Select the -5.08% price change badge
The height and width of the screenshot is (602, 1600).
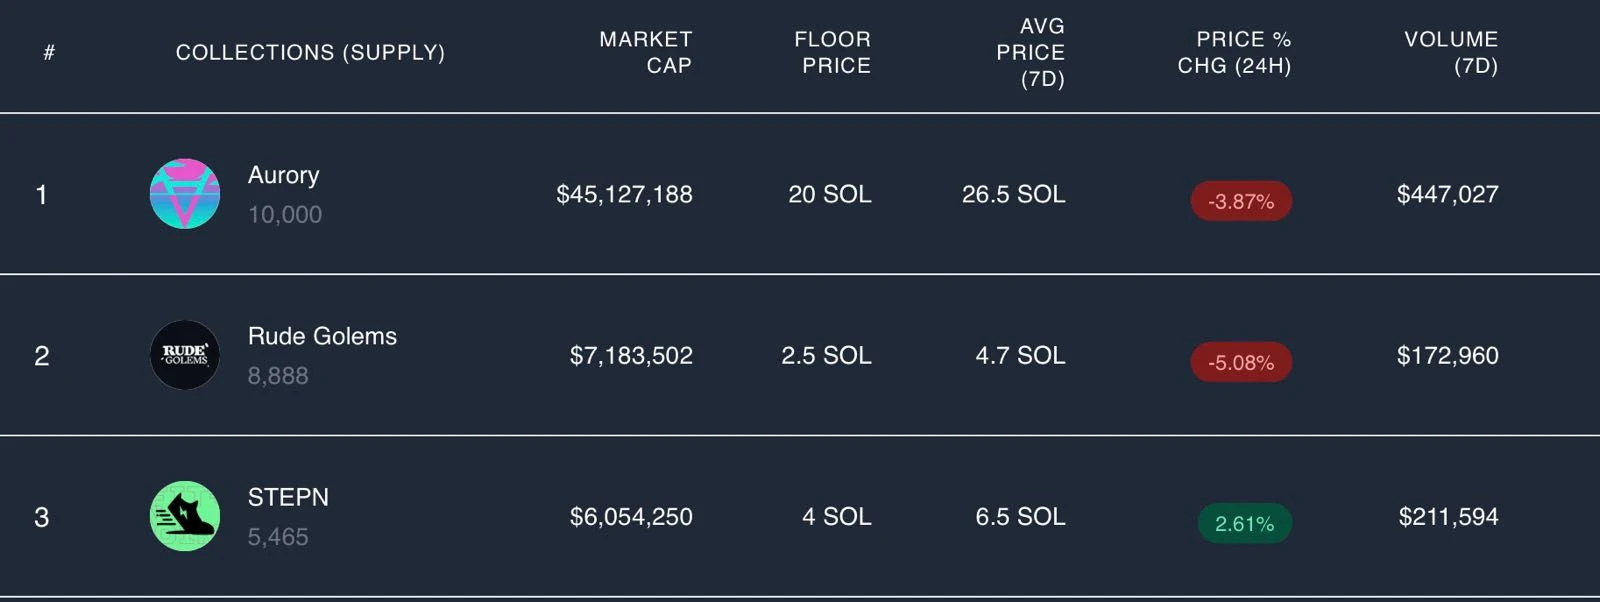click(1241, 362)
